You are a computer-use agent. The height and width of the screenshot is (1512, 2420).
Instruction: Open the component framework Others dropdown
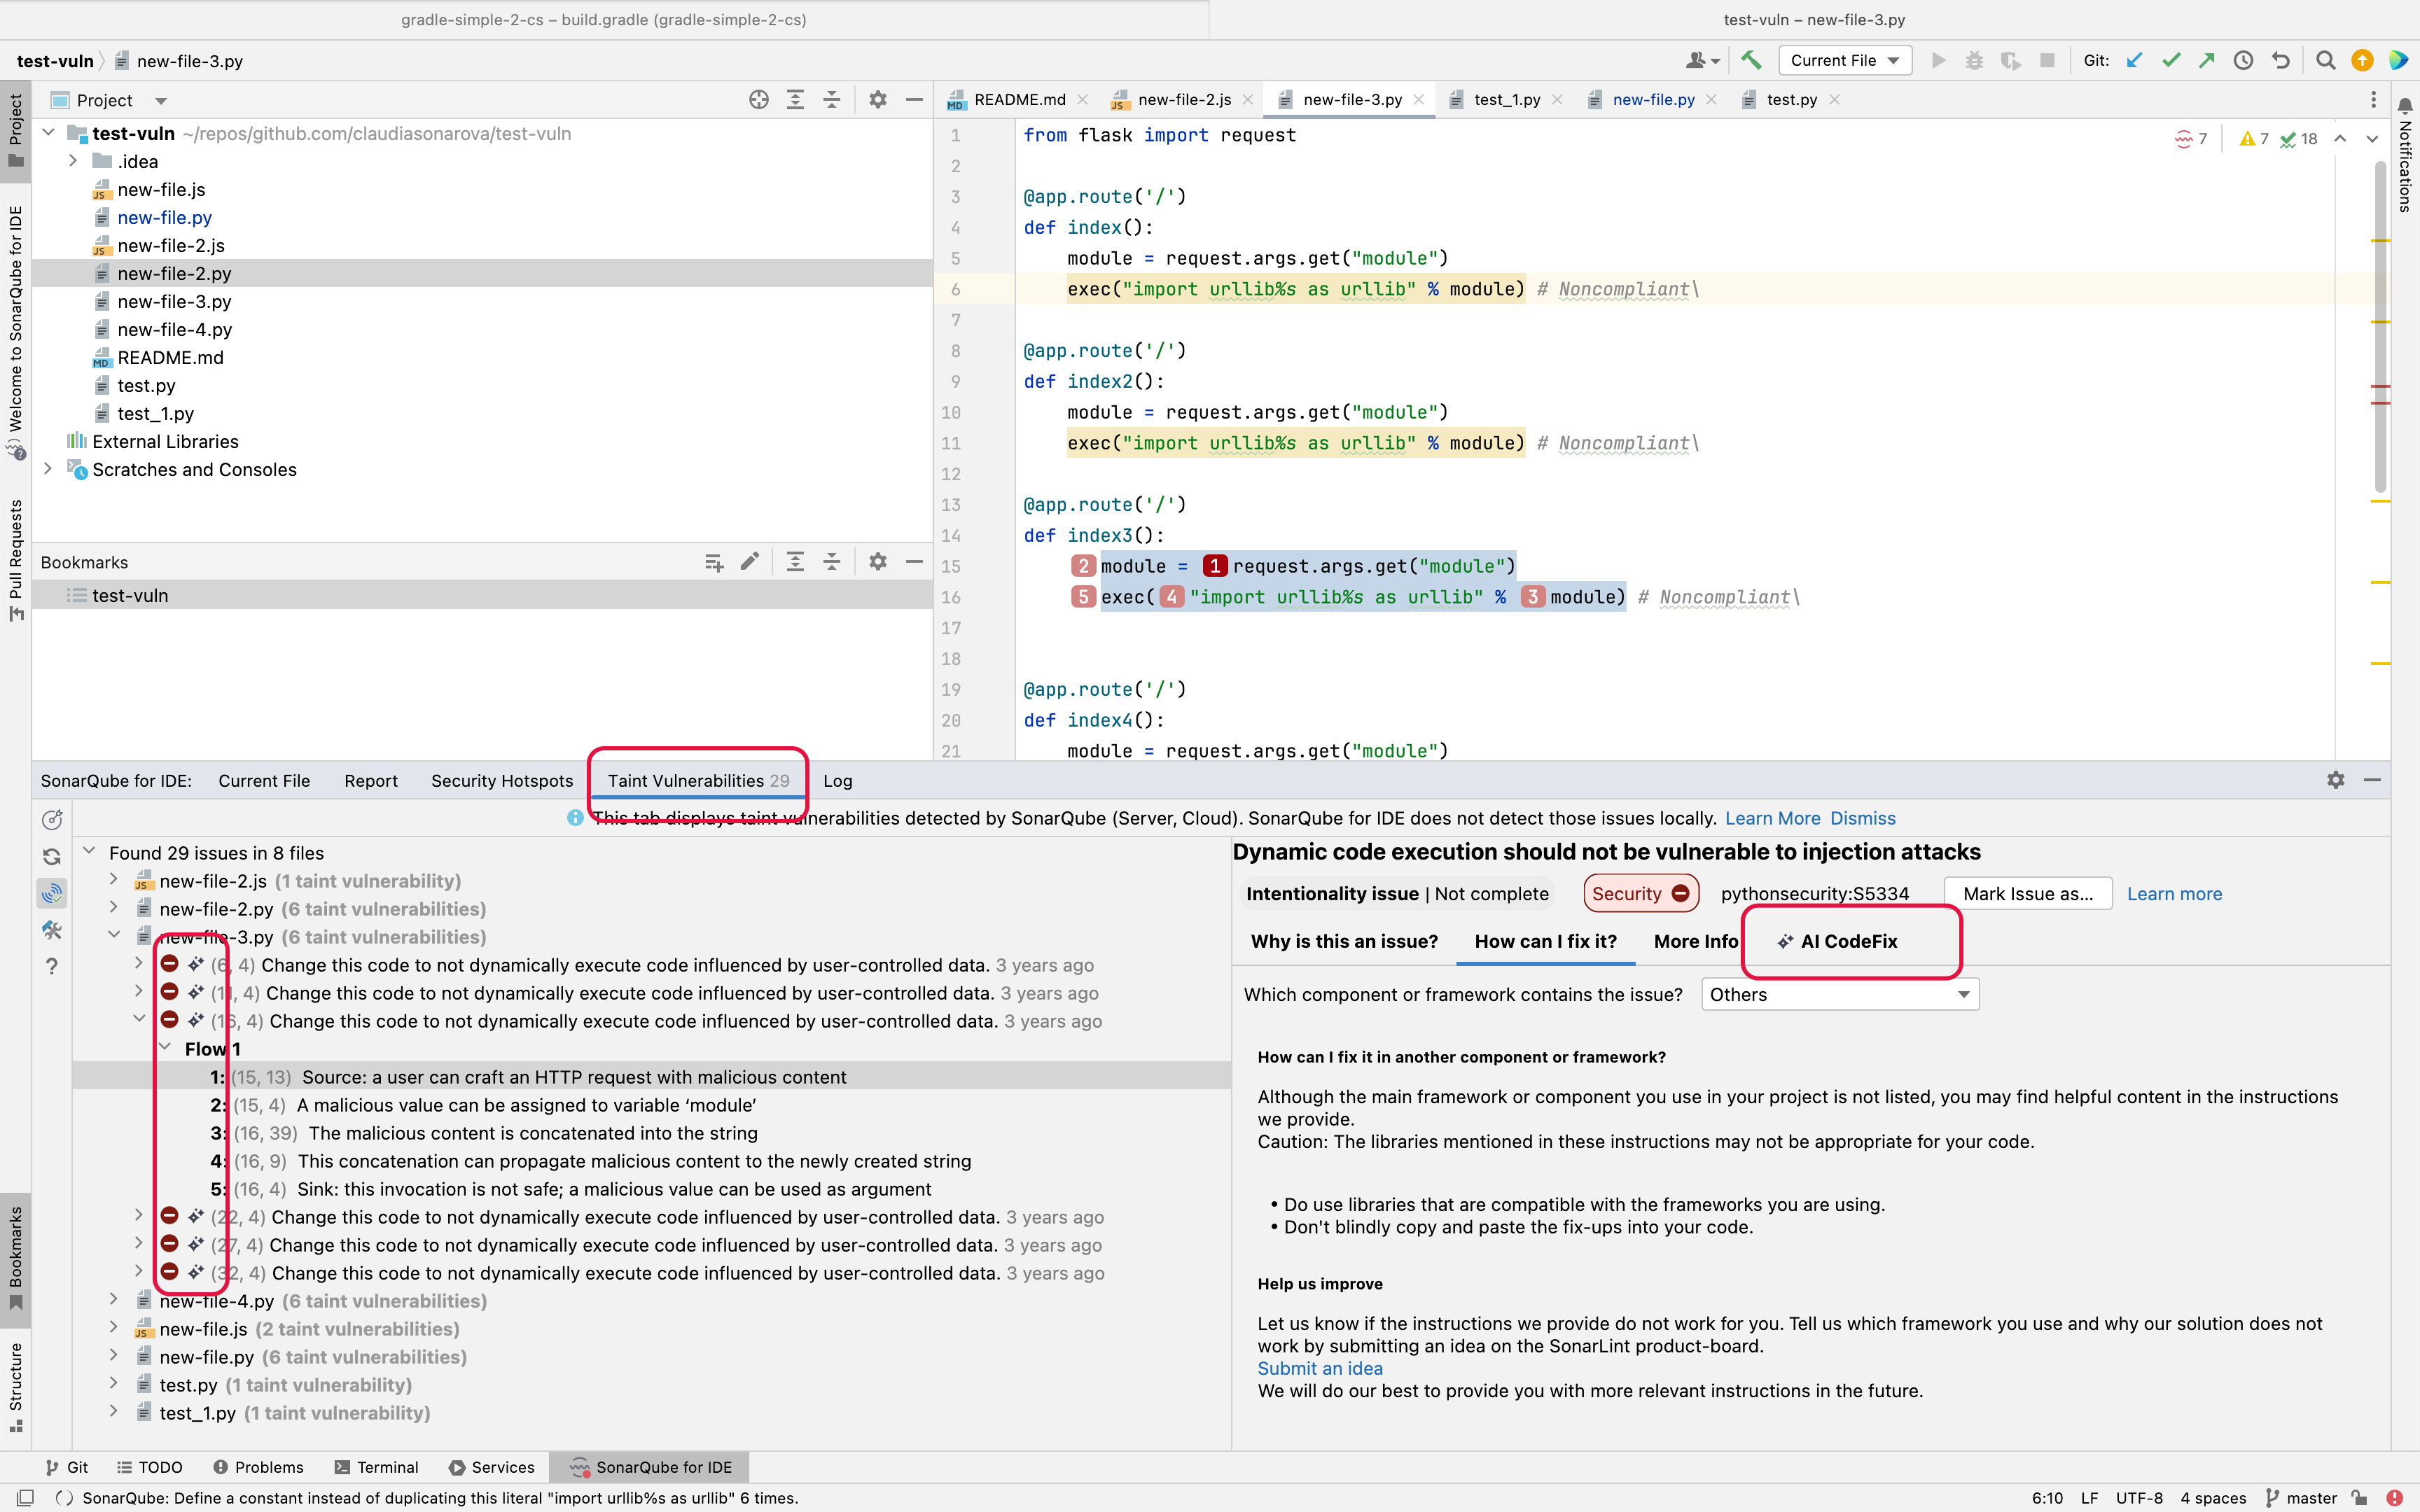(x=1840, y=994)
